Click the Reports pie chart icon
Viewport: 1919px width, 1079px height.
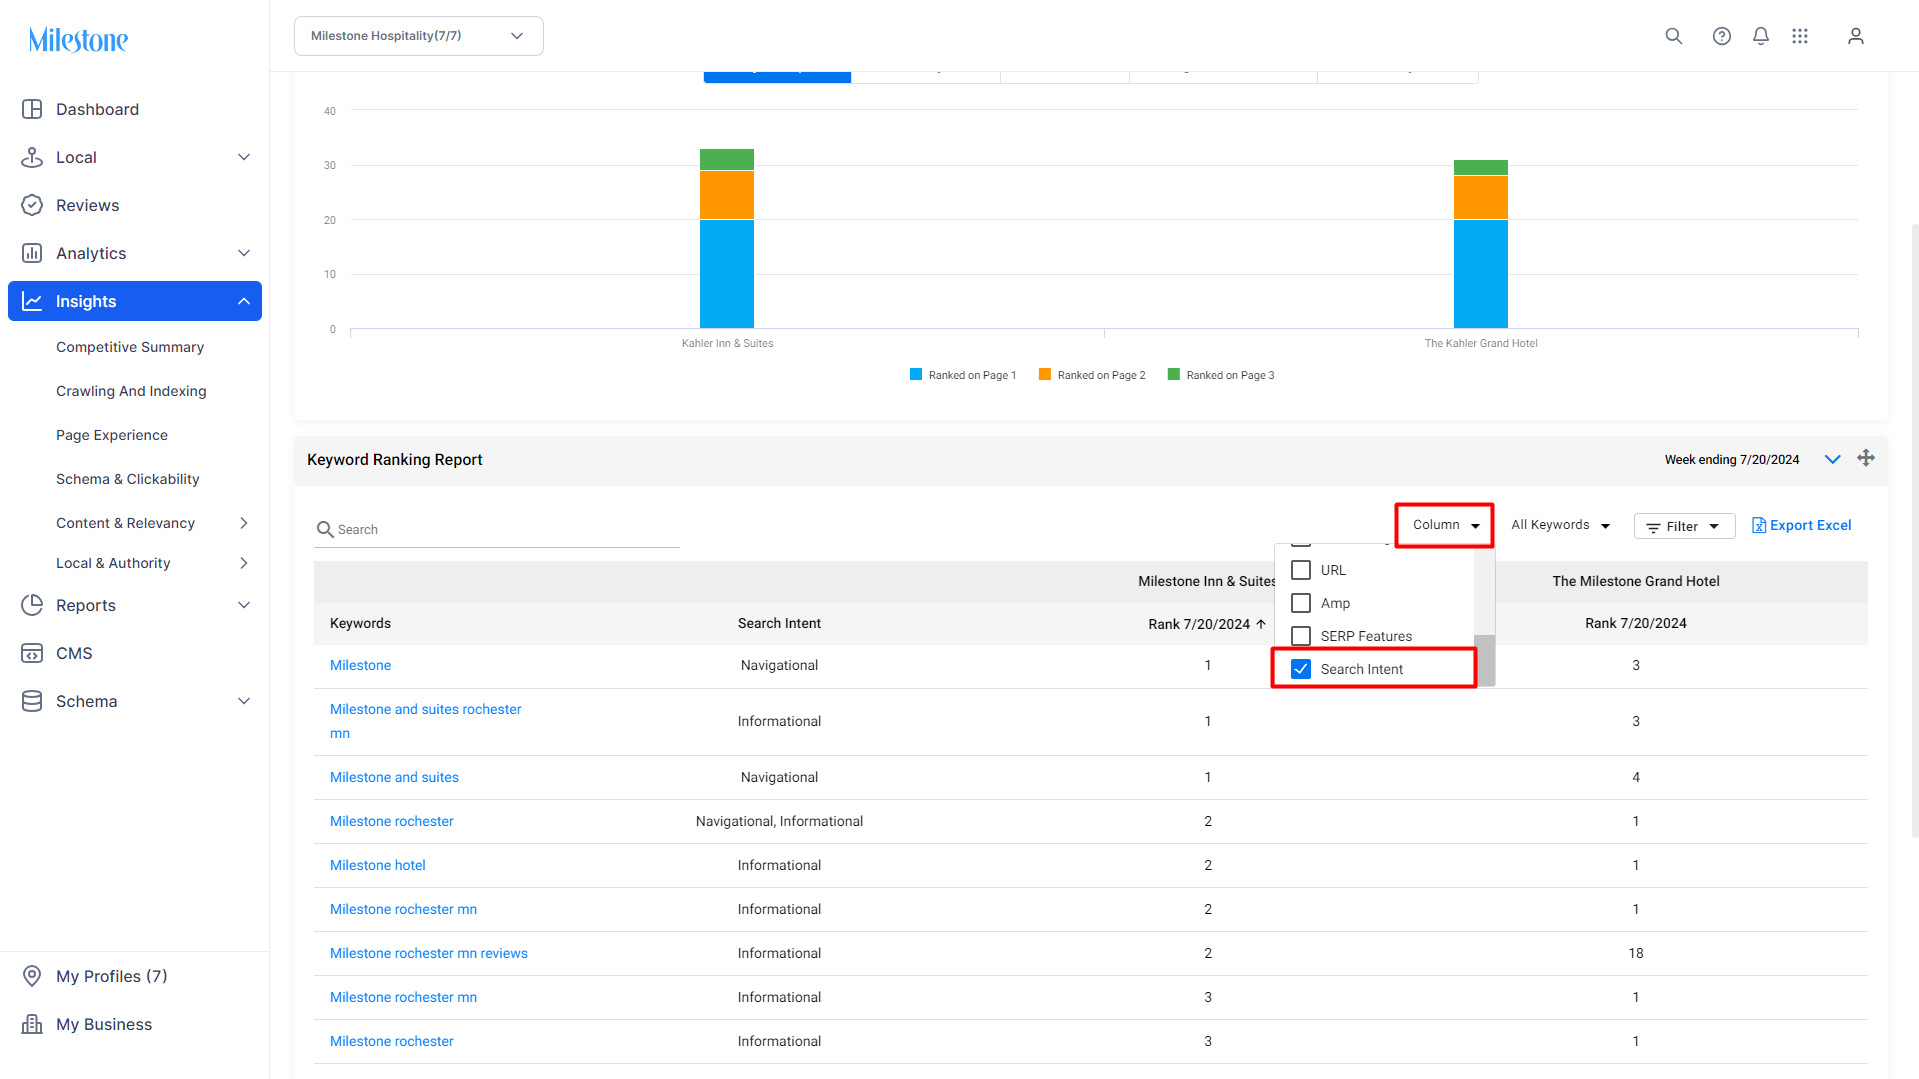(32, 605)
